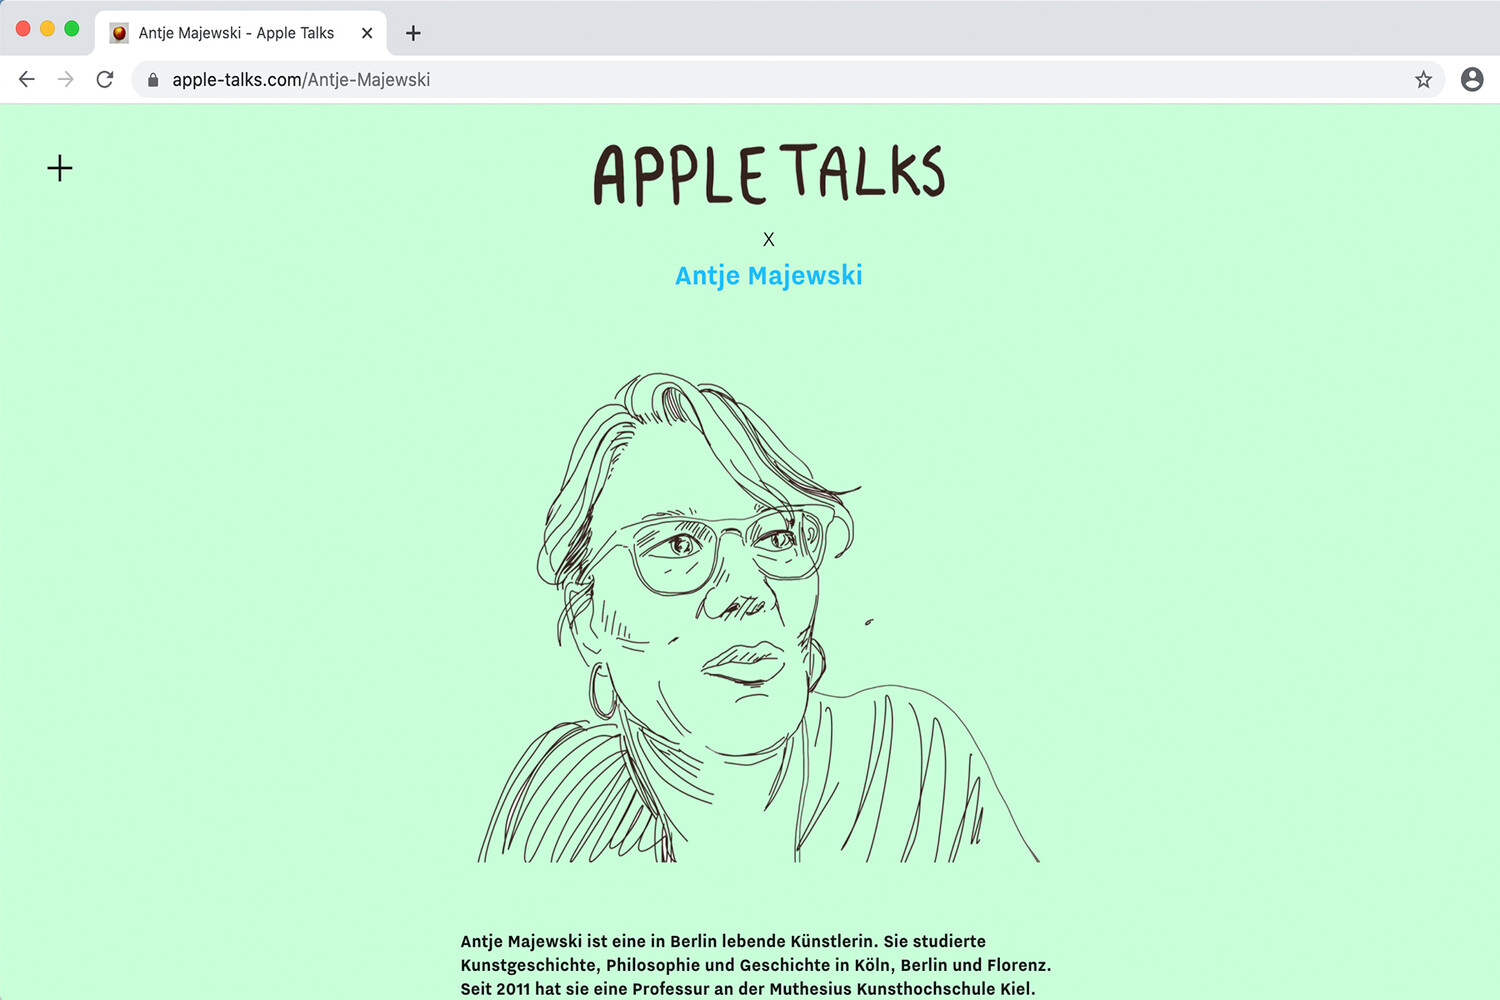Click the browser forward arrow
The image size is (1500, 1000).
[66, 79]
